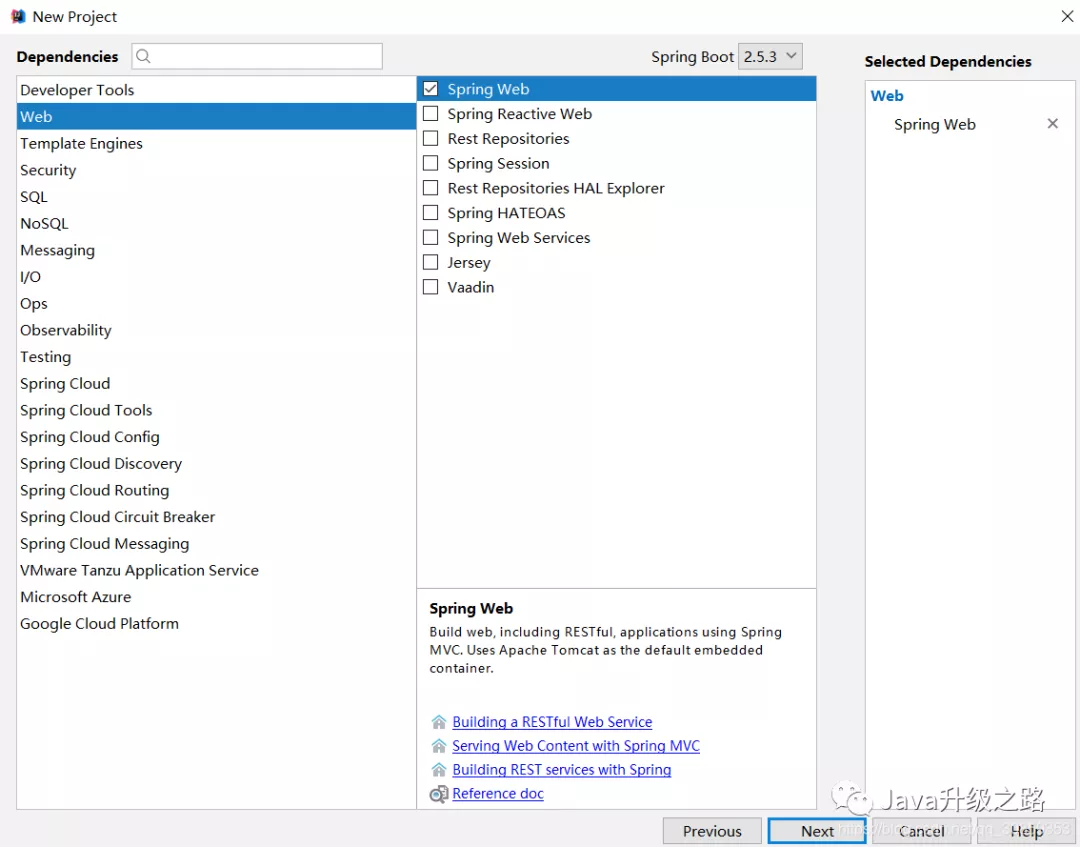Enable Rest Repositories HAL Explorer
This screenshot has height=847, width=1080.
pos(430,188)
